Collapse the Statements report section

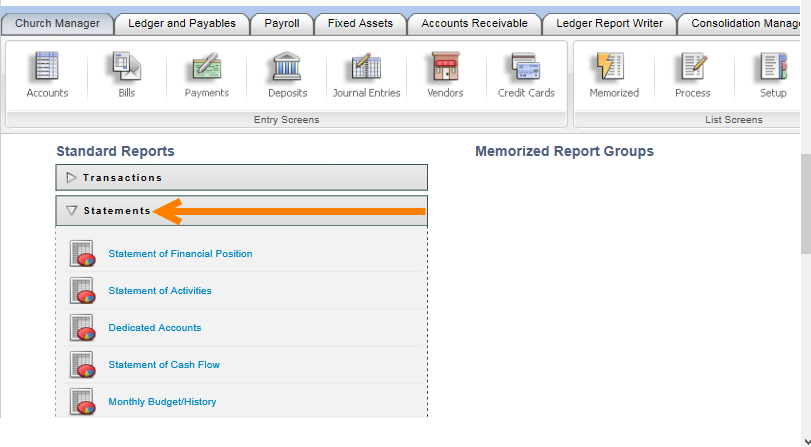(117, 211)
